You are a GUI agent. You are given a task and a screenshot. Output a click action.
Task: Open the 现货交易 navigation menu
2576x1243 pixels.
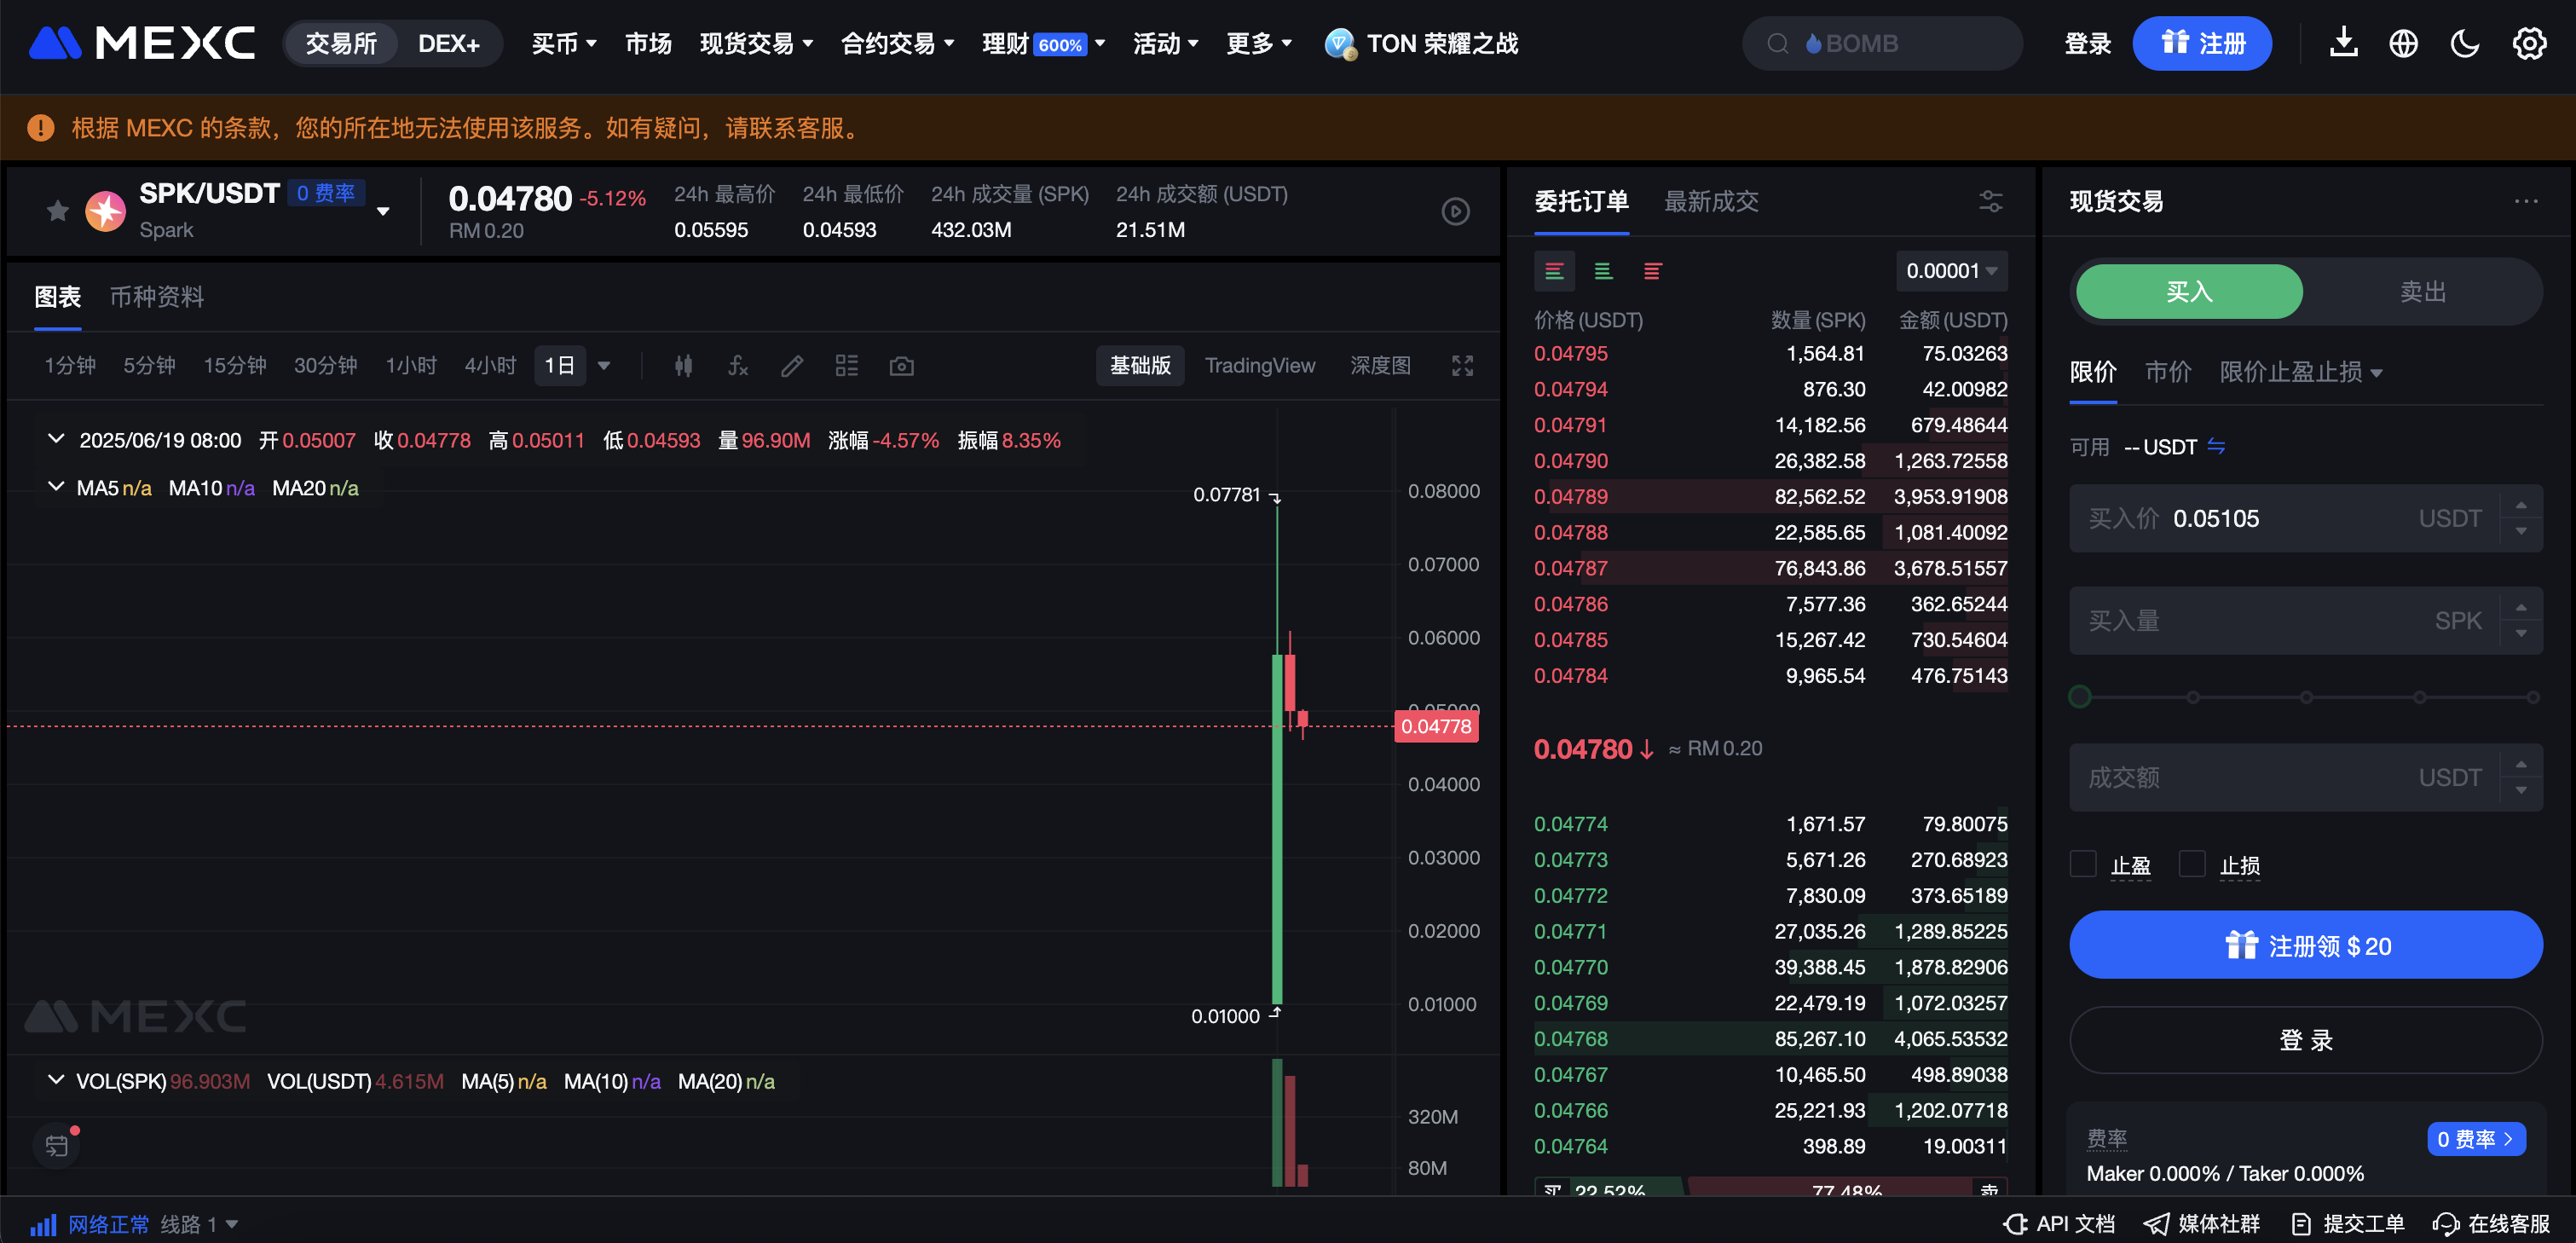pos(756,44)
